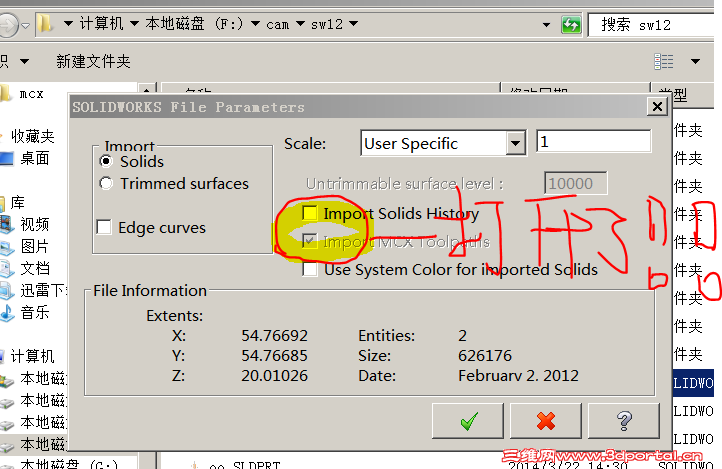Click the back navigation arrow button
The image size is (722, 469).
pos(8,25)
